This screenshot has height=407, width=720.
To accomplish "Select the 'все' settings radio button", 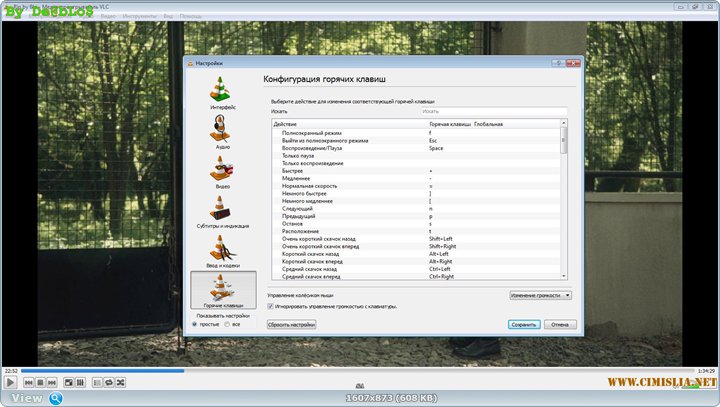I will 227,324.
